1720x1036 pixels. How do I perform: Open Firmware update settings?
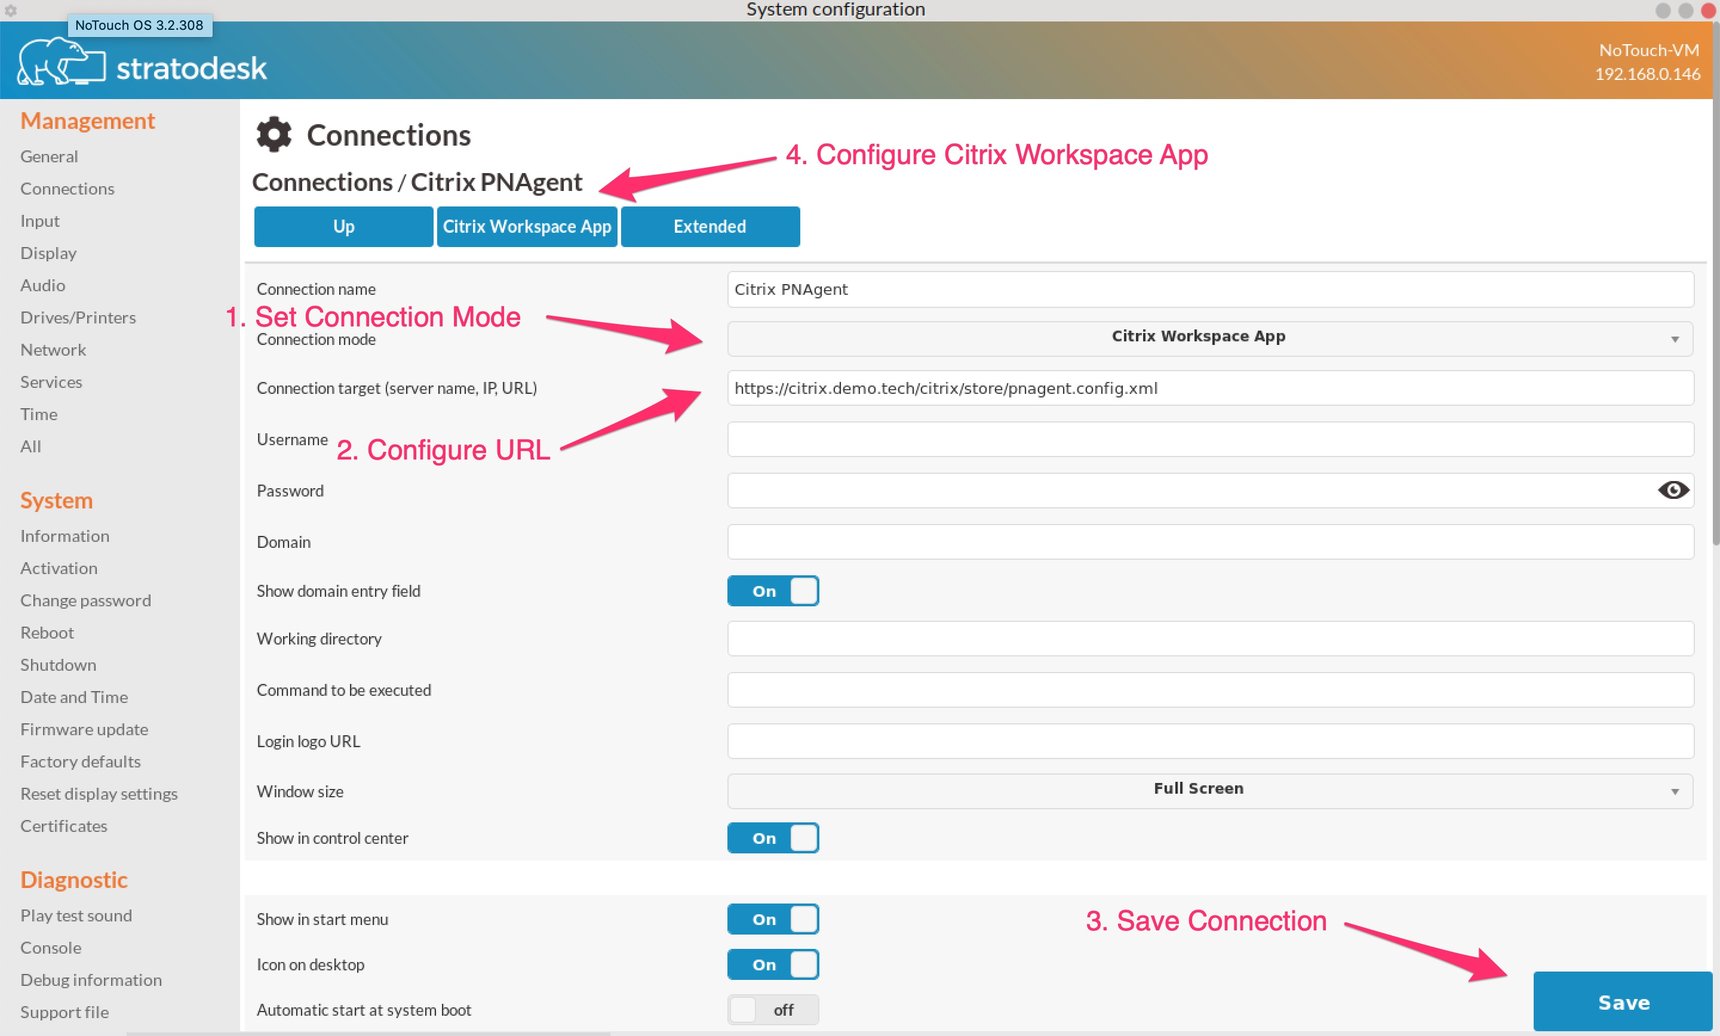point(85,729)
